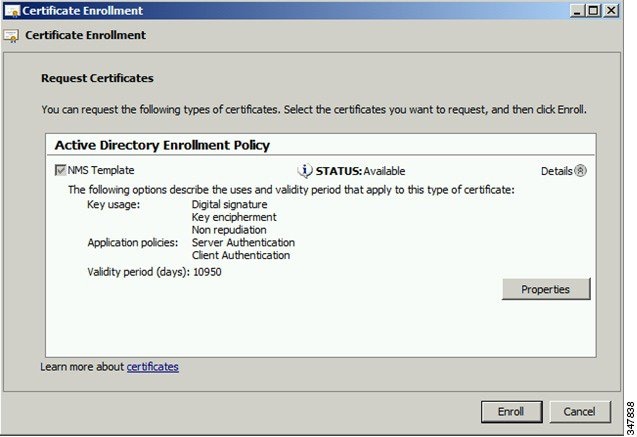This screenshot has height=437, width=637.
Task: Select the Key encipherment entry
Action: [x=234, y=217]
